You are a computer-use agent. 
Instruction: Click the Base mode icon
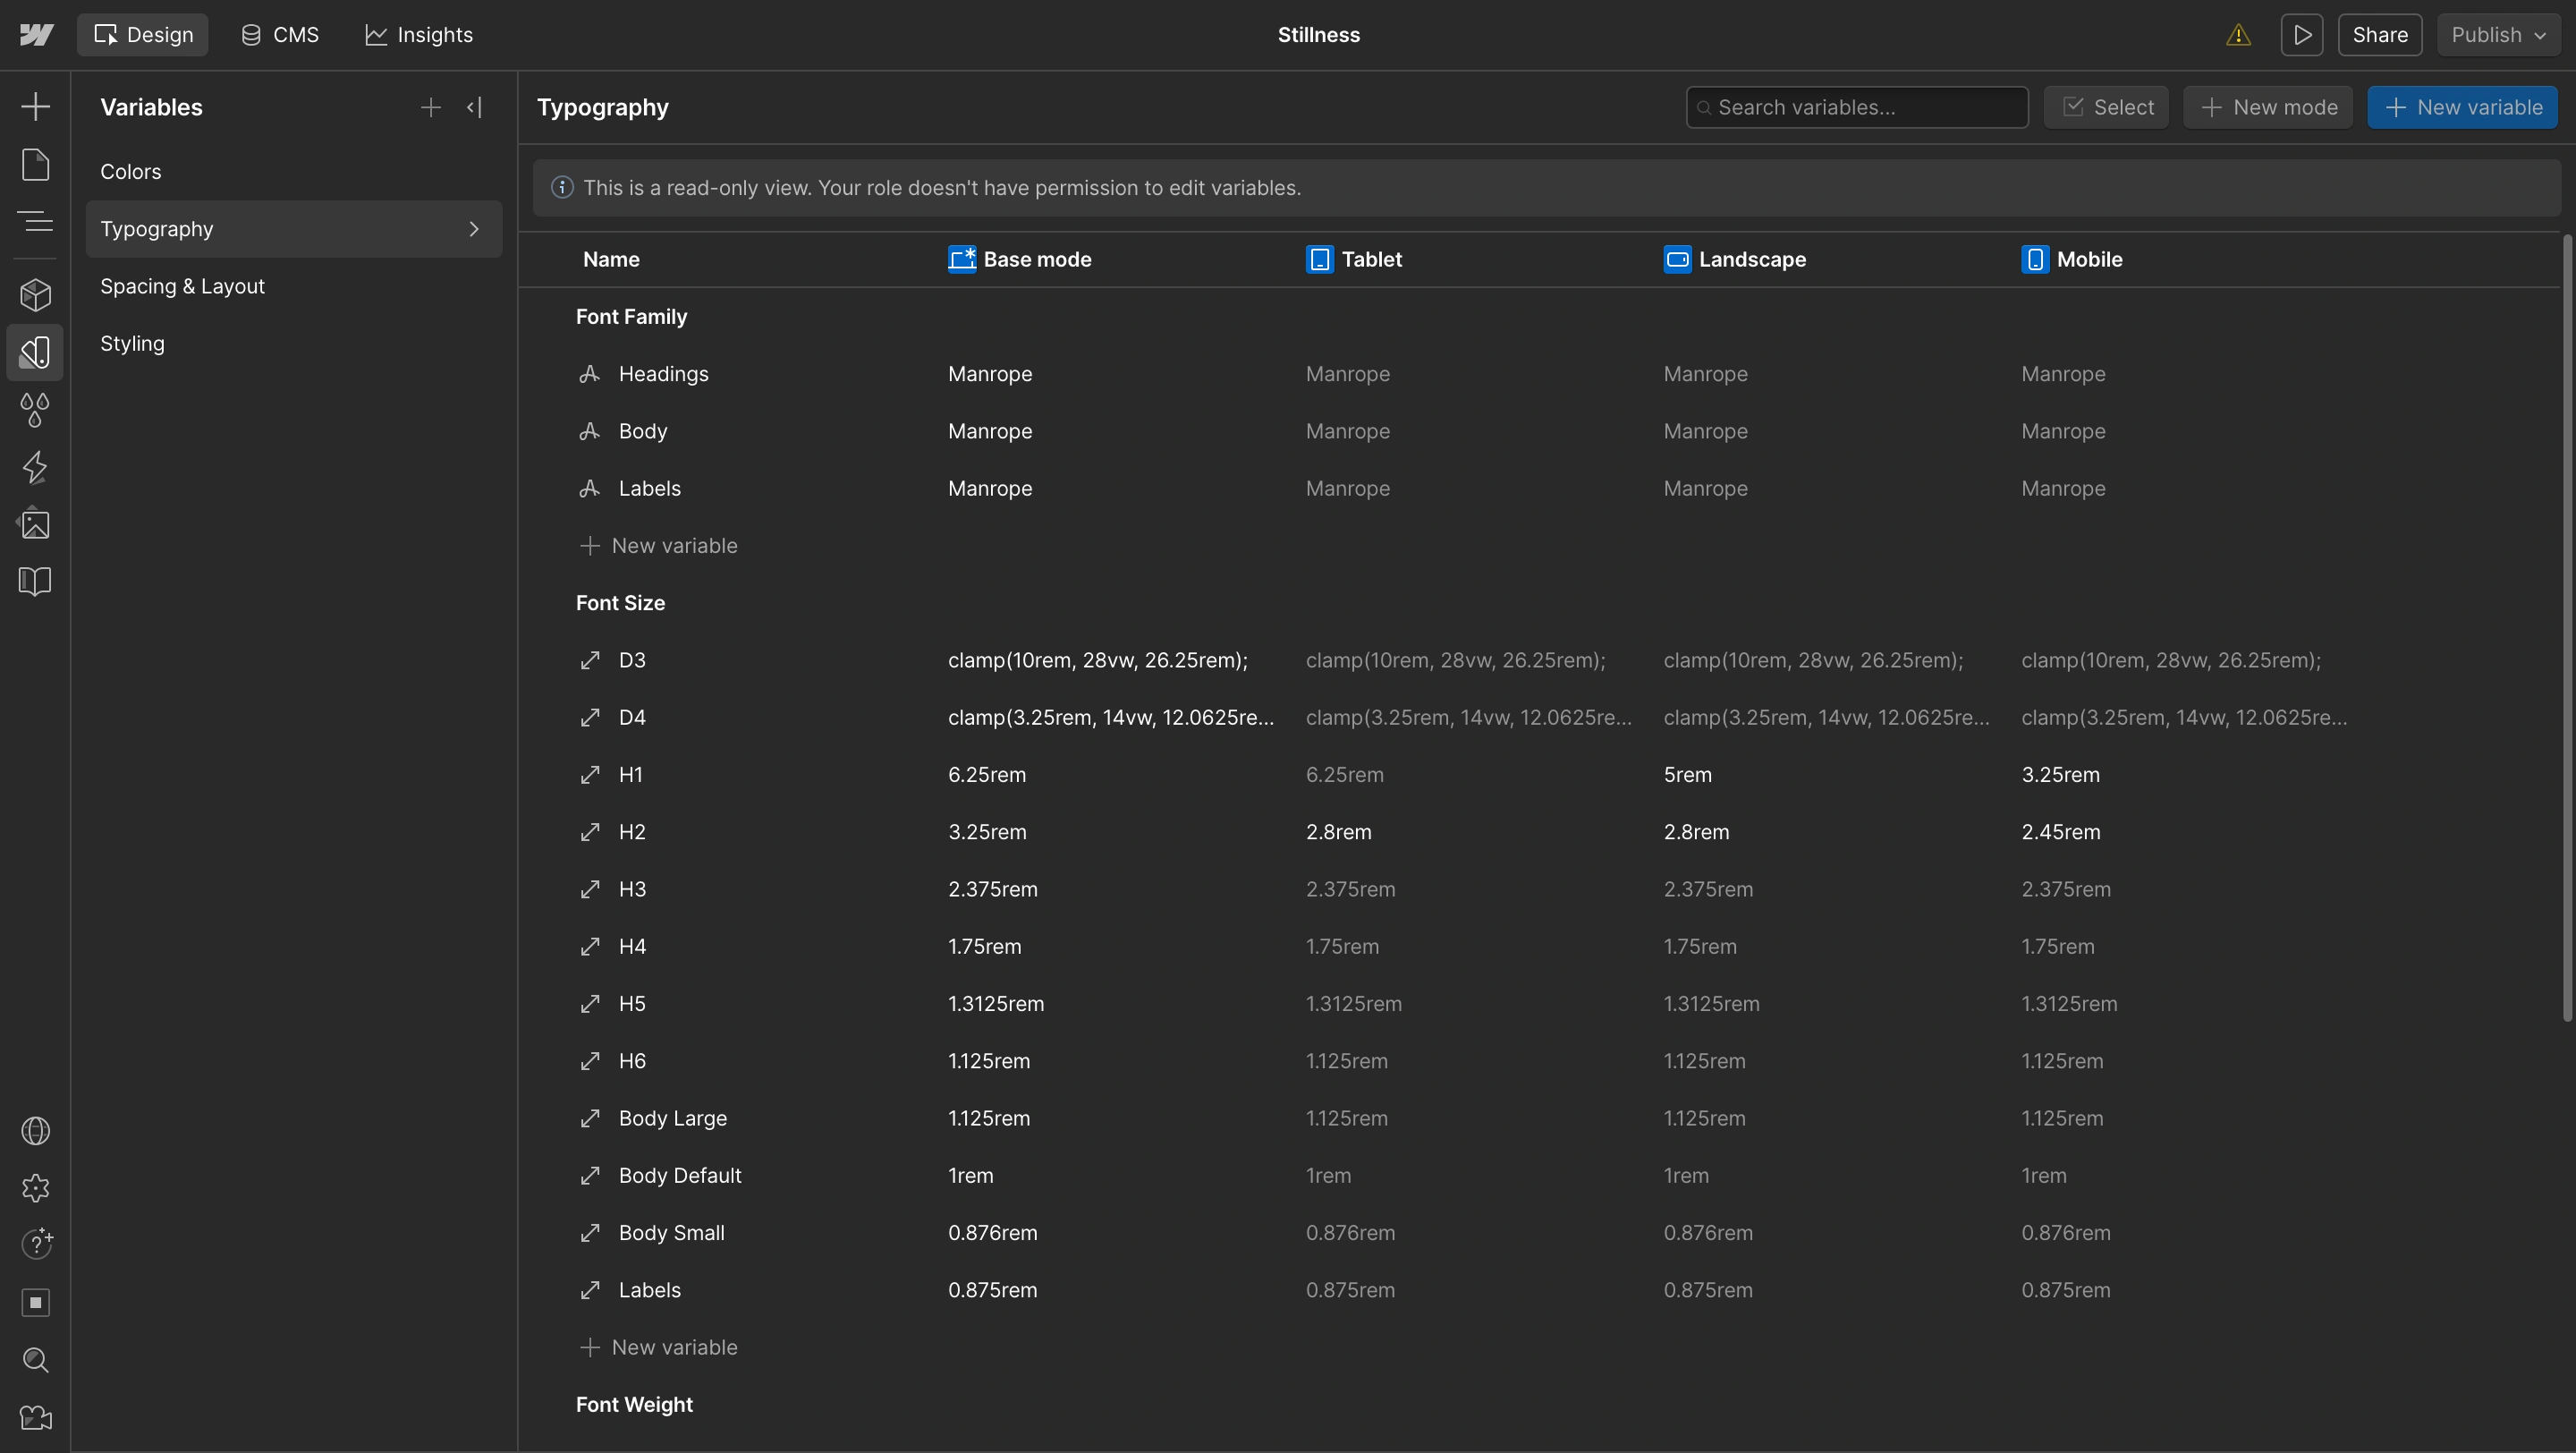pos(962,260)
